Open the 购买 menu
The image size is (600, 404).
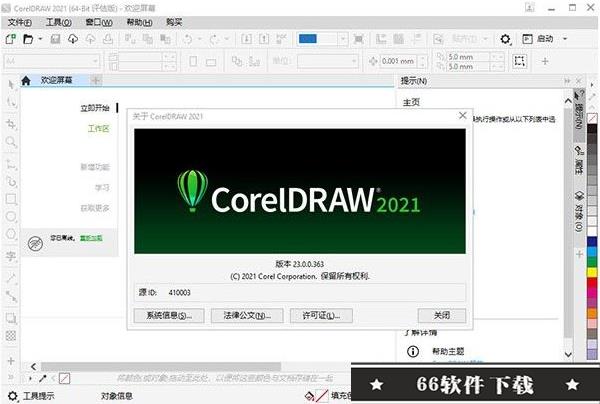tap(174, 22)
